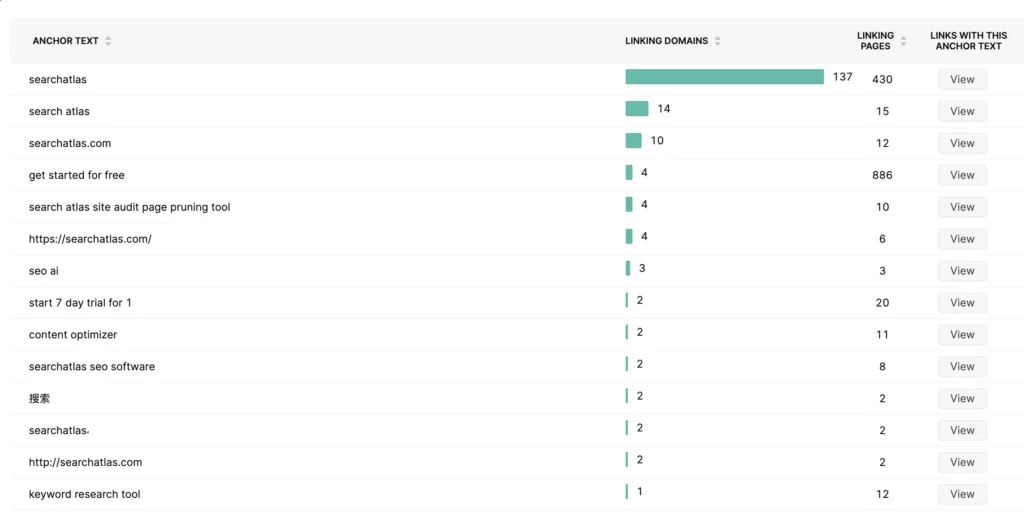Click linking domains value 14
The image size is (1024, 515).
tap(664, 109)
